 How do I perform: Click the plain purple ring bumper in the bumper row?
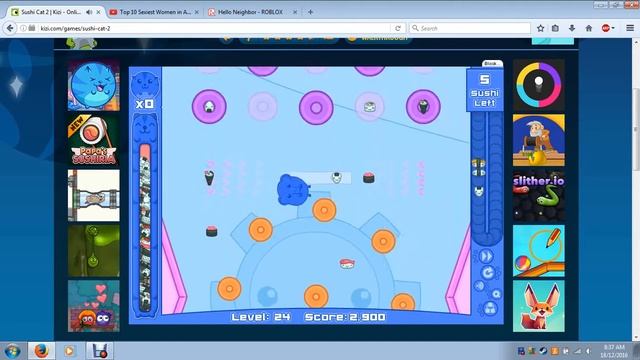pyautogui.click(x=316, y=108)
